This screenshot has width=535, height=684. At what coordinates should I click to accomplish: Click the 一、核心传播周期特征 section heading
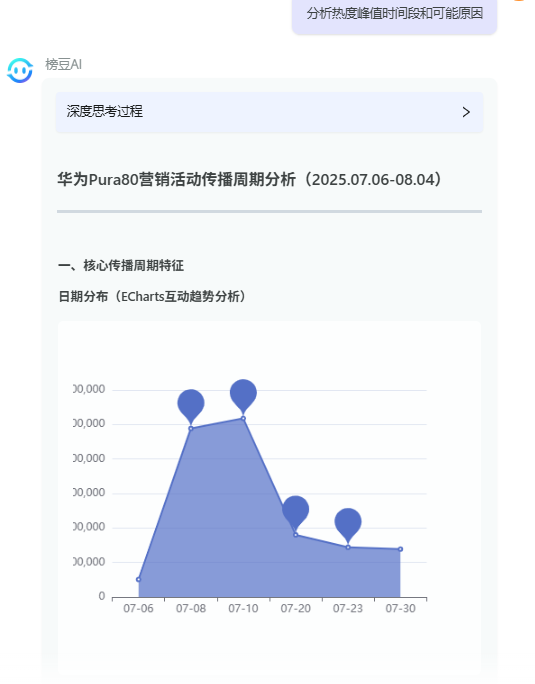[121, 265]
